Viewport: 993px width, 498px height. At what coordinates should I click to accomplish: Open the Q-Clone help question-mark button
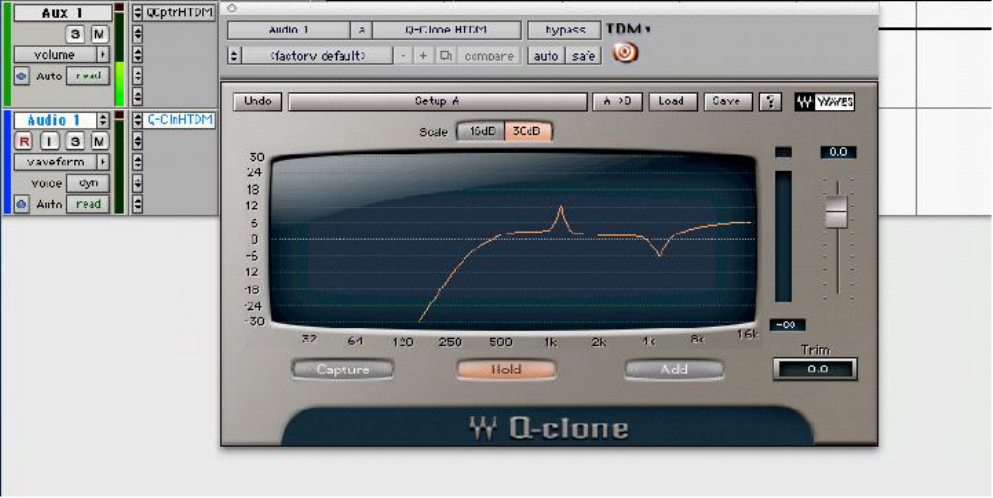click(x=770, y=102)
